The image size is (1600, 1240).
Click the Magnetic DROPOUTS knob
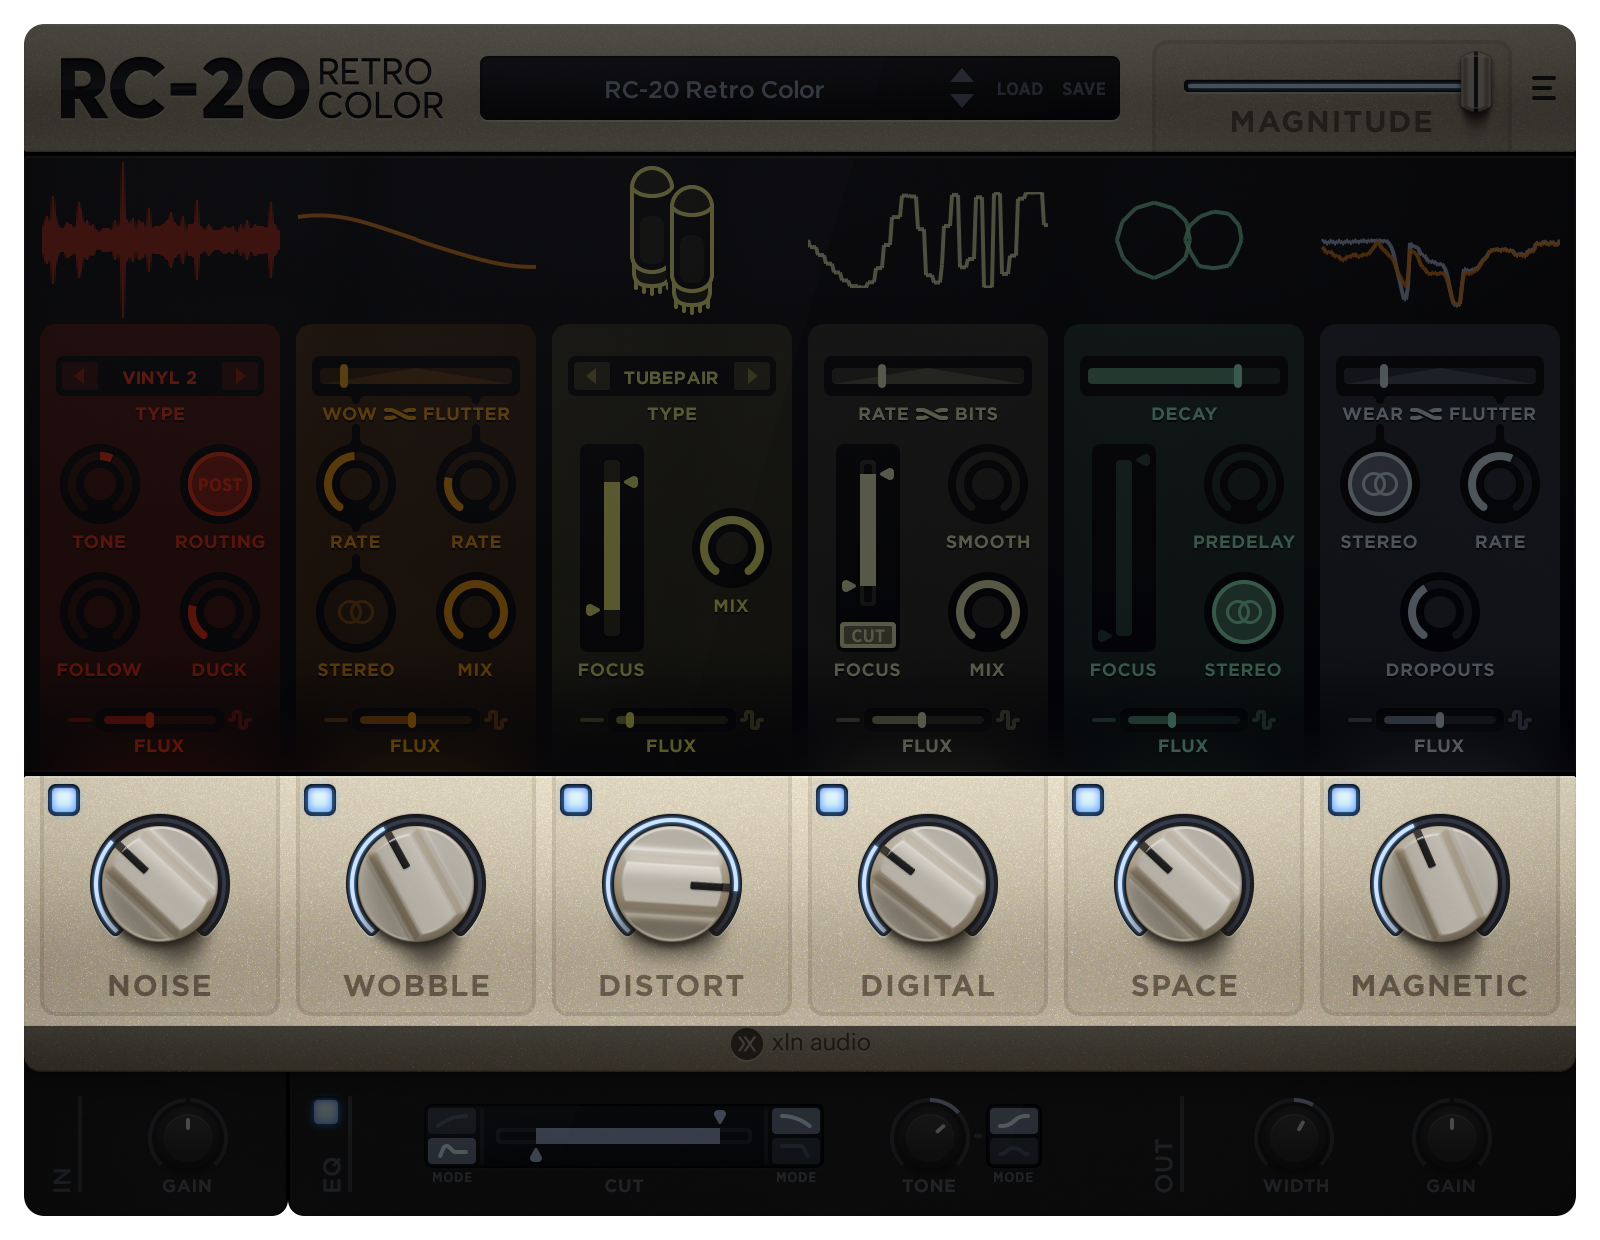coord(1440,612)
